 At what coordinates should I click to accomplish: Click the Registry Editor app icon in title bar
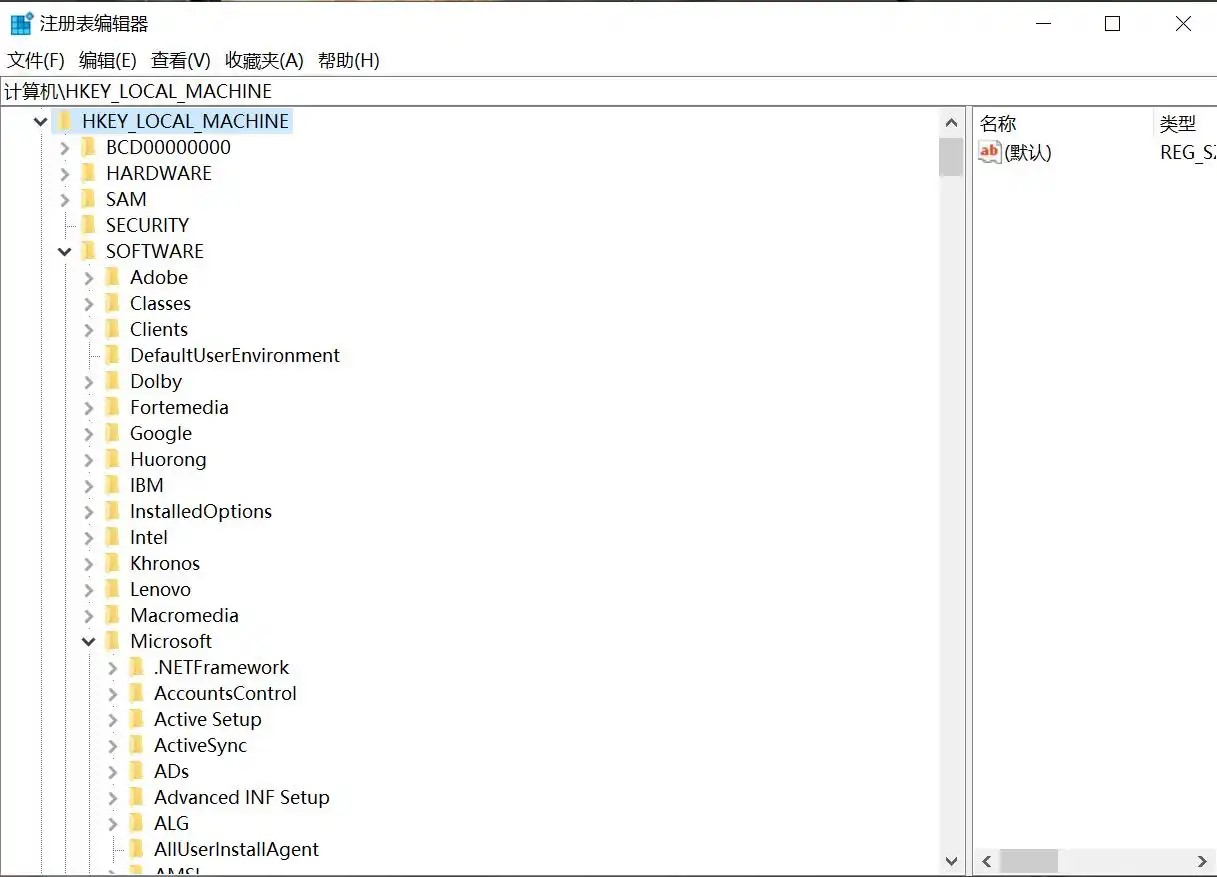[x=21, y=24]
